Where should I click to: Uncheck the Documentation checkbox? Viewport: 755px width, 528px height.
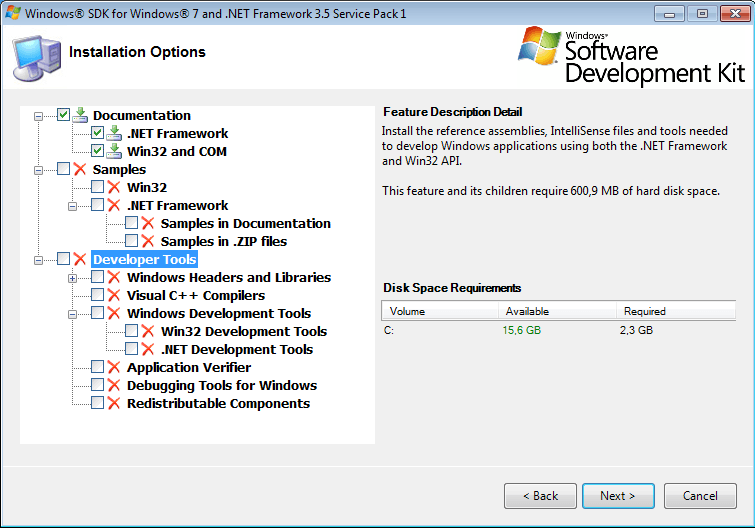coord(63,115)
